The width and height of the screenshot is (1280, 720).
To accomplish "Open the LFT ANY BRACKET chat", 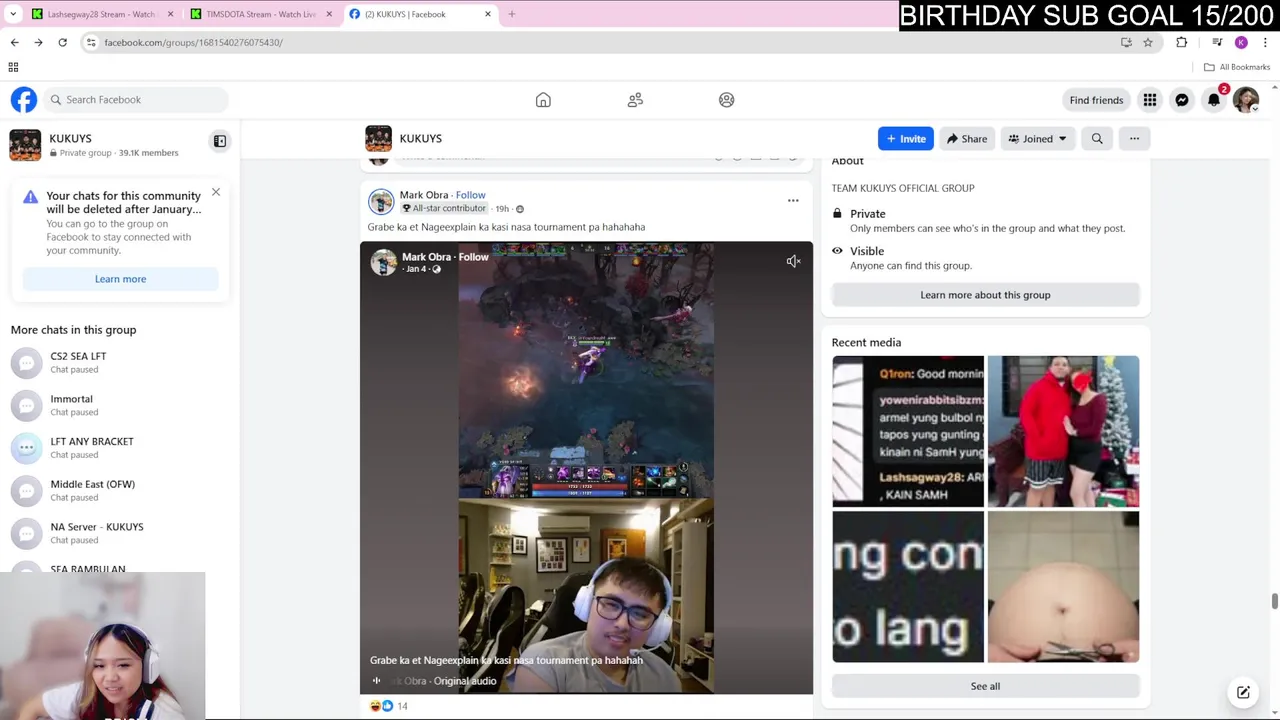I will click(x=120, y=448).
